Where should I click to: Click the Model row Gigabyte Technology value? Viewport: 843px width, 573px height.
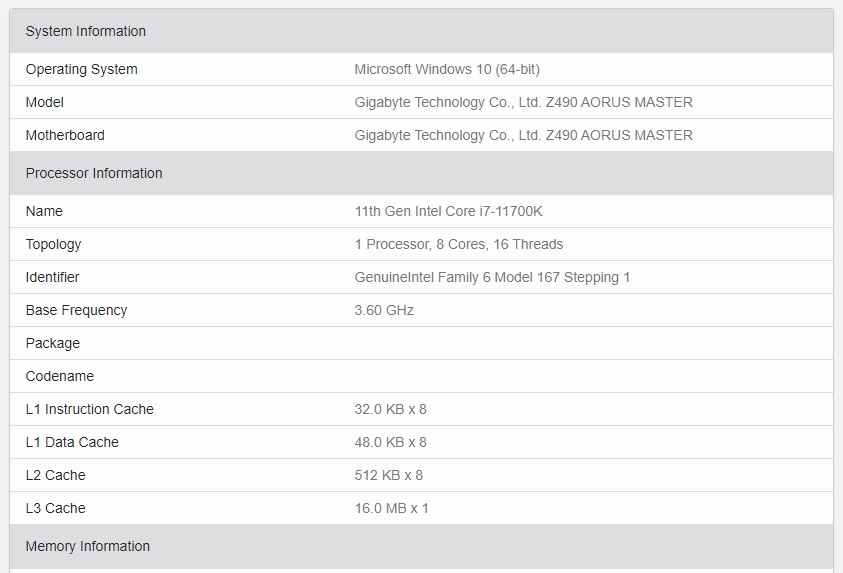[523, 102]
